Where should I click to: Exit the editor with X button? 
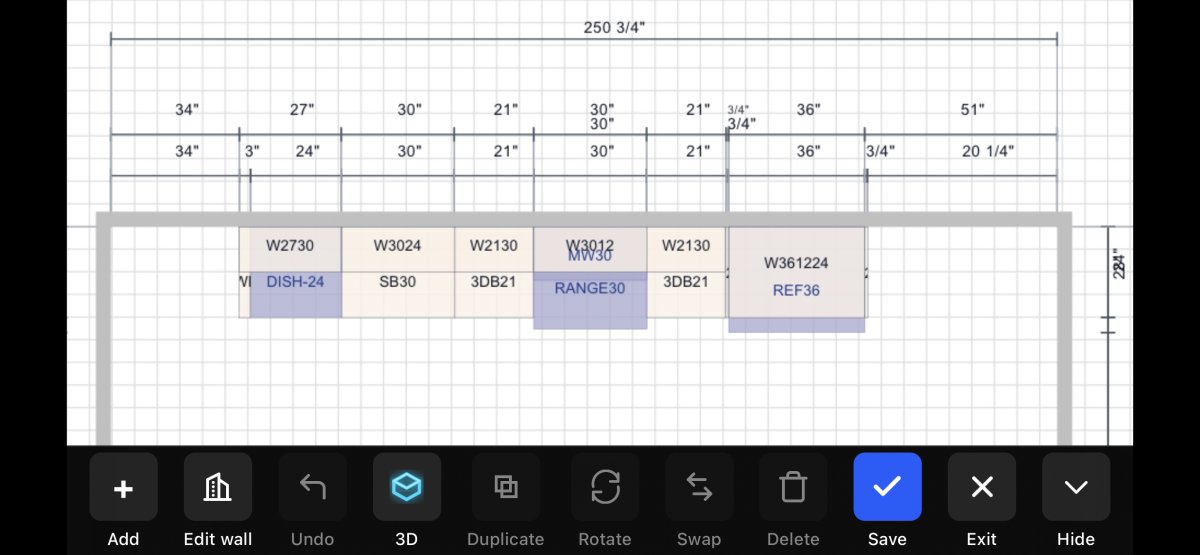coord(982,487)
